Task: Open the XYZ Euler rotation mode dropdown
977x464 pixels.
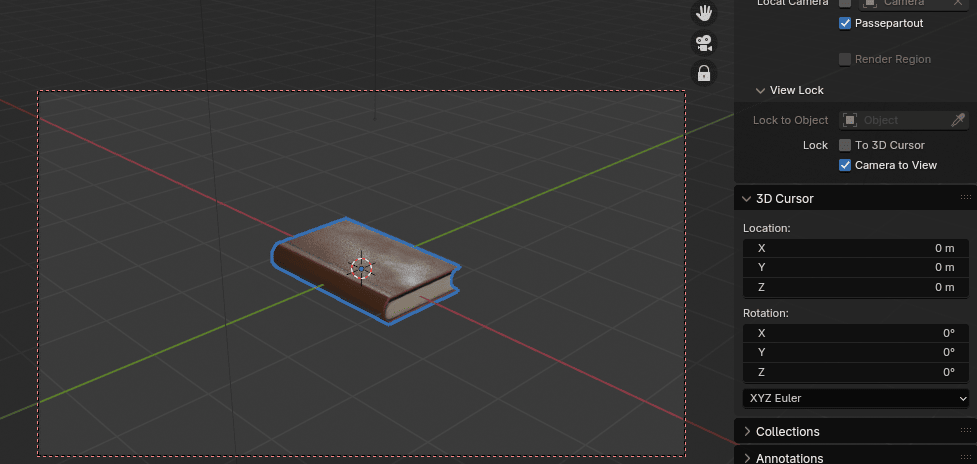Action: (857, 398)
